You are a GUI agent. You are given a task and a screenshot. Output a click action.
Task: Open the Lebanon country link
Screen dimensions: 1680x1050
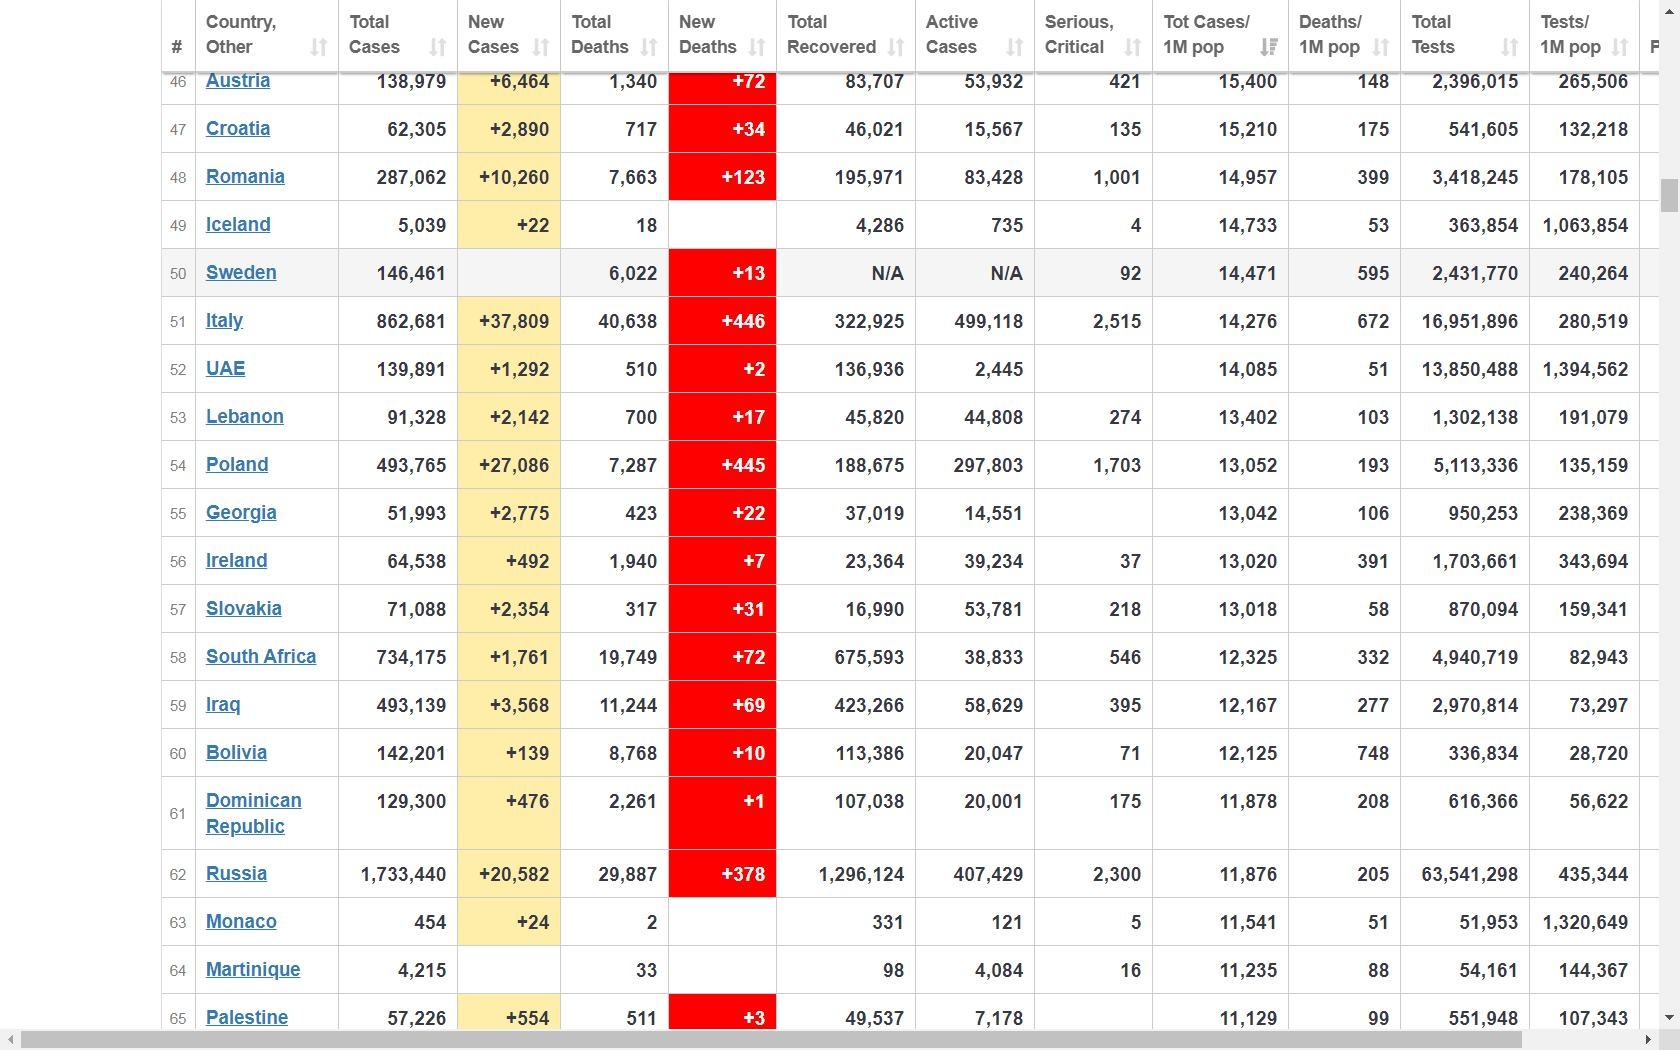245,417
